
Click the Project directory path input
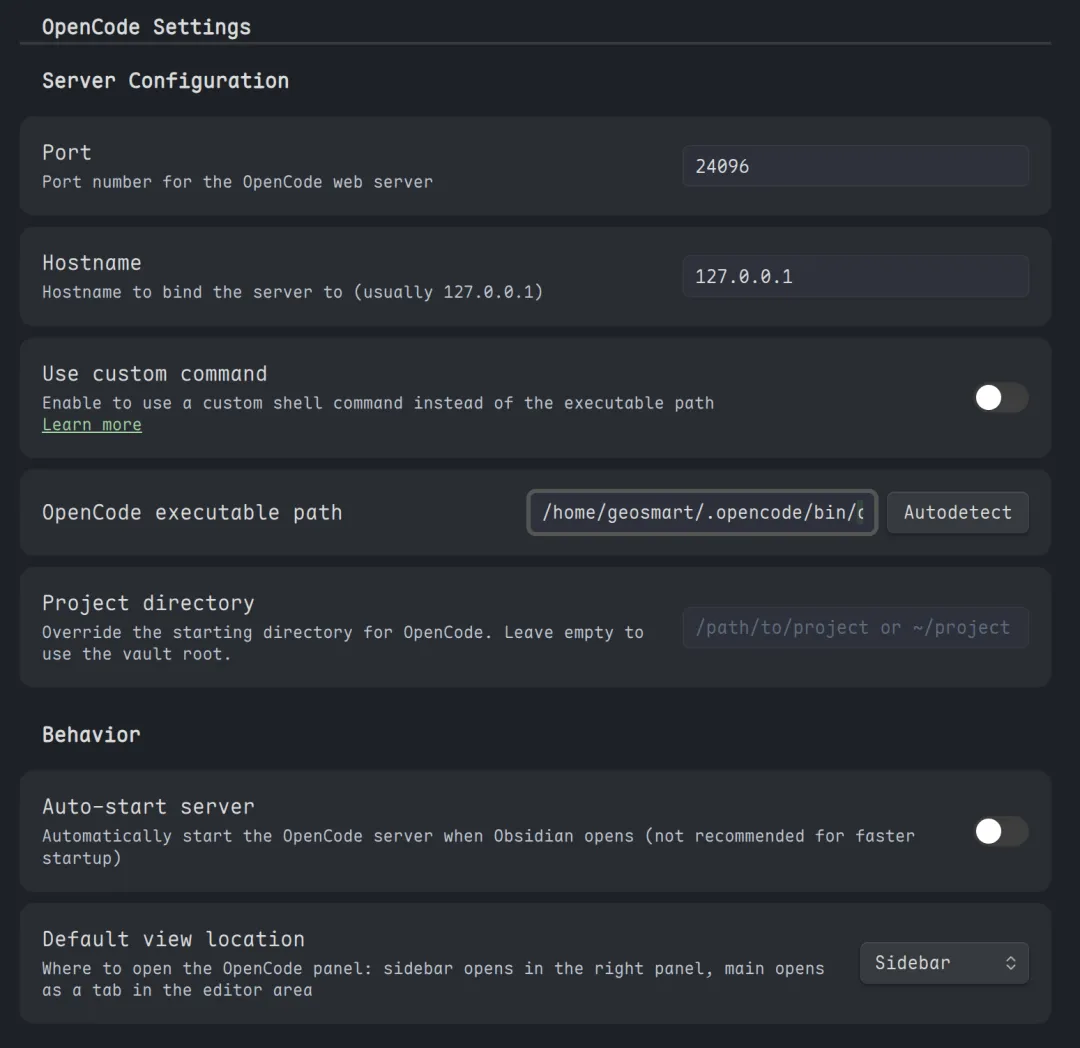pos(855,628)
